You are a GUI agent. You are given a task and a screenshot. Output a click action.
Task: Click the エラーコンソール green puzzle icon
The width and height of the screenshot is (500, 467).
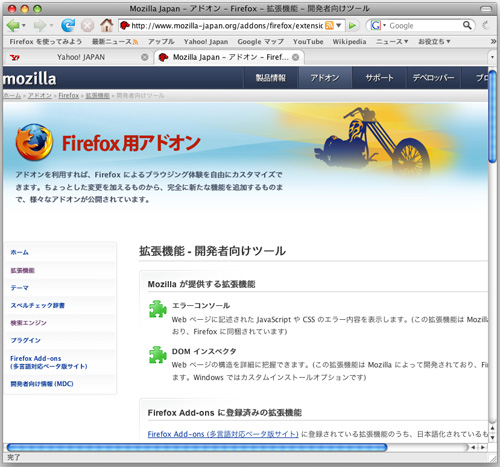157,309
